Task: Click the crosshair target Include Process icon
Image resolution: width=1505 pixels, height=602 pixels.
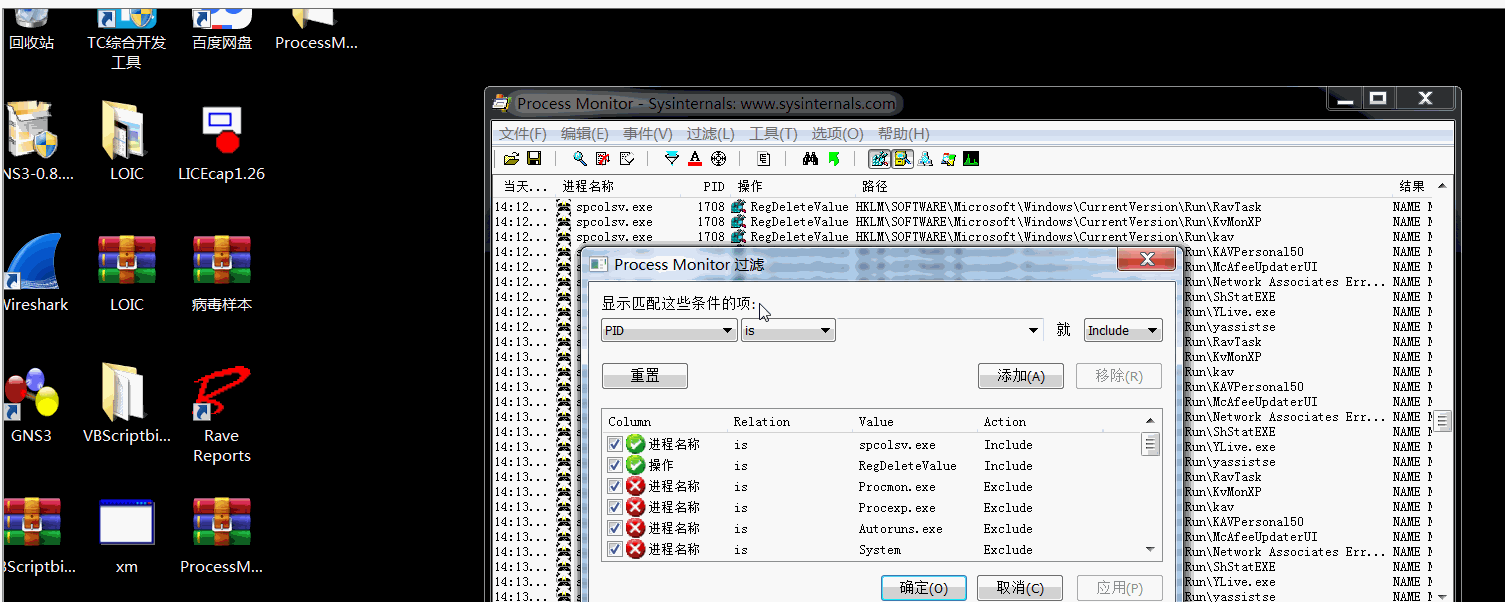Action: (718, 158)
